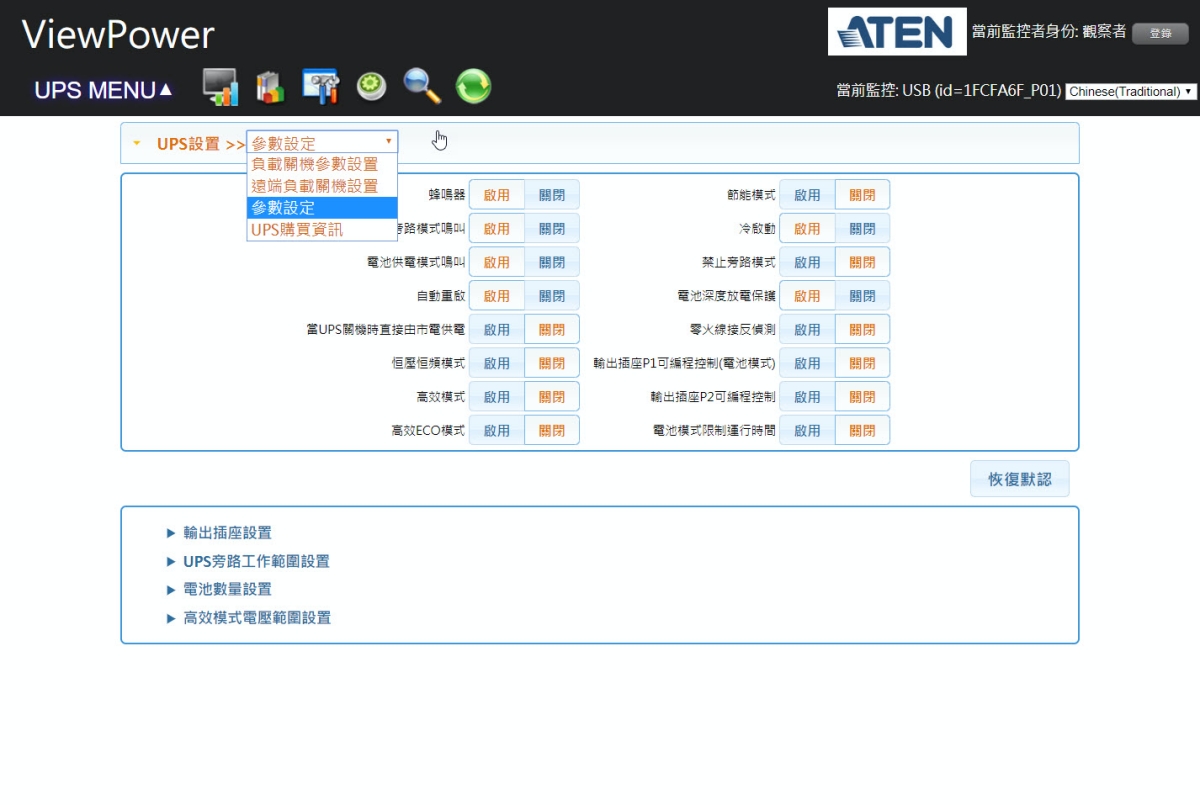Click the ATEN logo
This screenshot has width=1200, height=805.
(897, 32)
